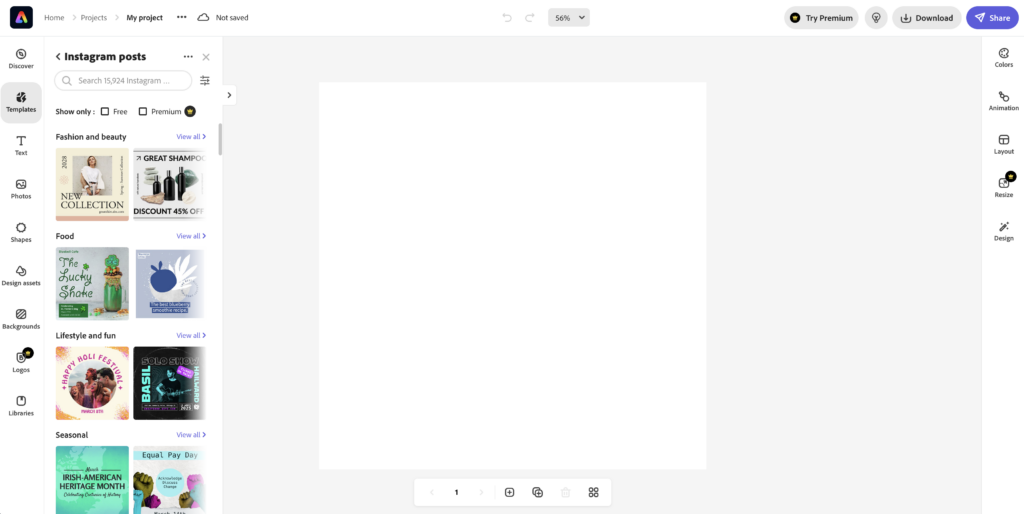Open project options three-dot menu
Viewport: 1024px width, 514px height.
[x=182, y=18]
